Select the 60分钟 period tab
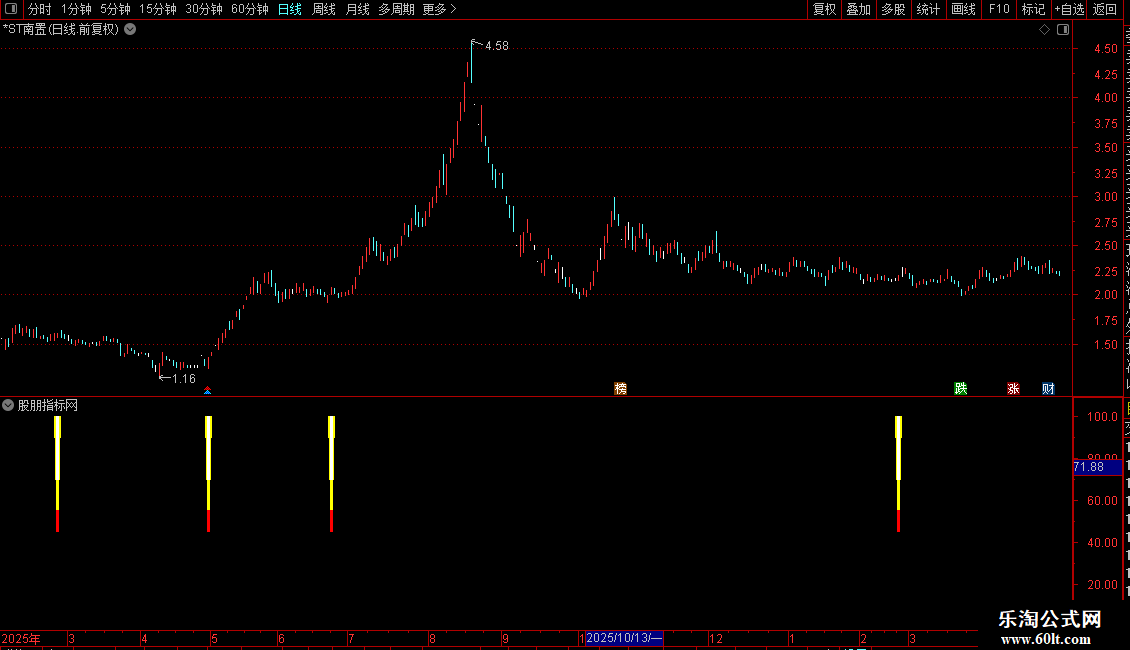This screenshot has height=650, width=1130. coord(249,9)
